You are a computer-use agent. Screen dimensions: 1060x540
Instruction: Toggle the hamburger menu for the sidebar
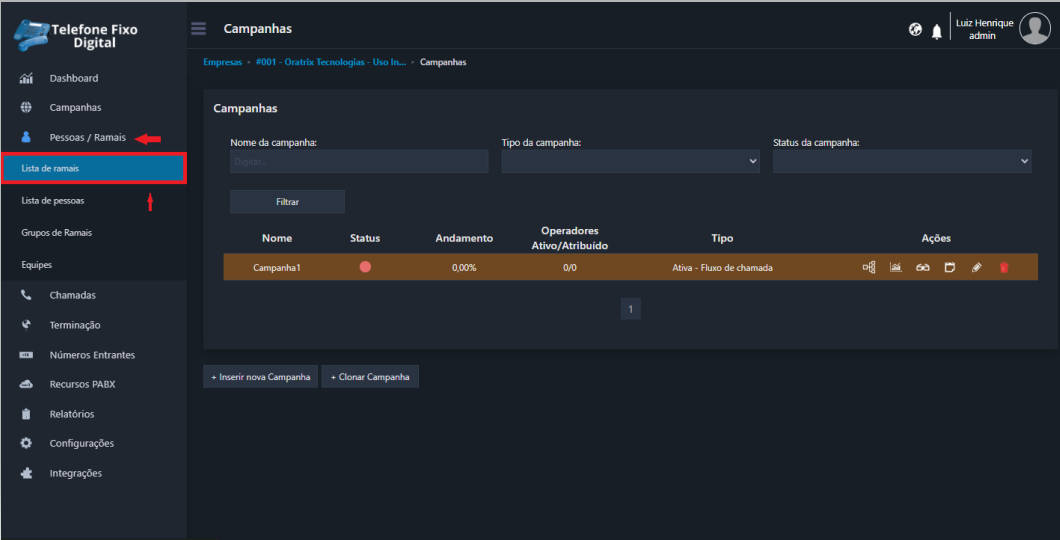(198, 28)
